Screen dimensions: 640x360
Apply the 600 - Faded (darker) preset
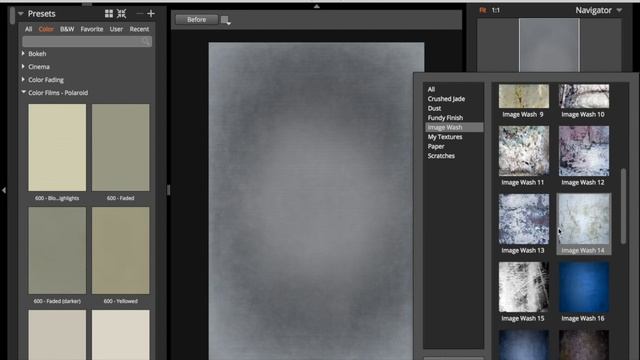point(57,250)
